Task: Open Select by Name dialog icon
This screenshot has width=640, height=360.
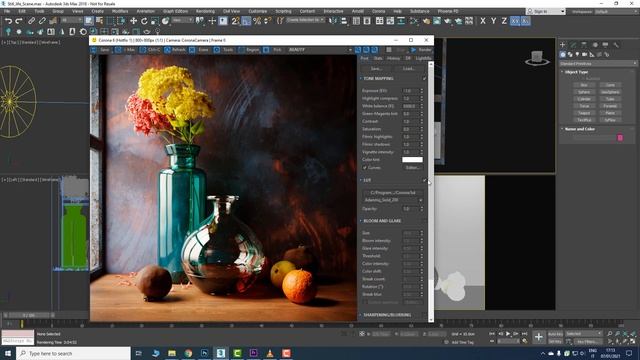Action: click(x=99, y=21)
